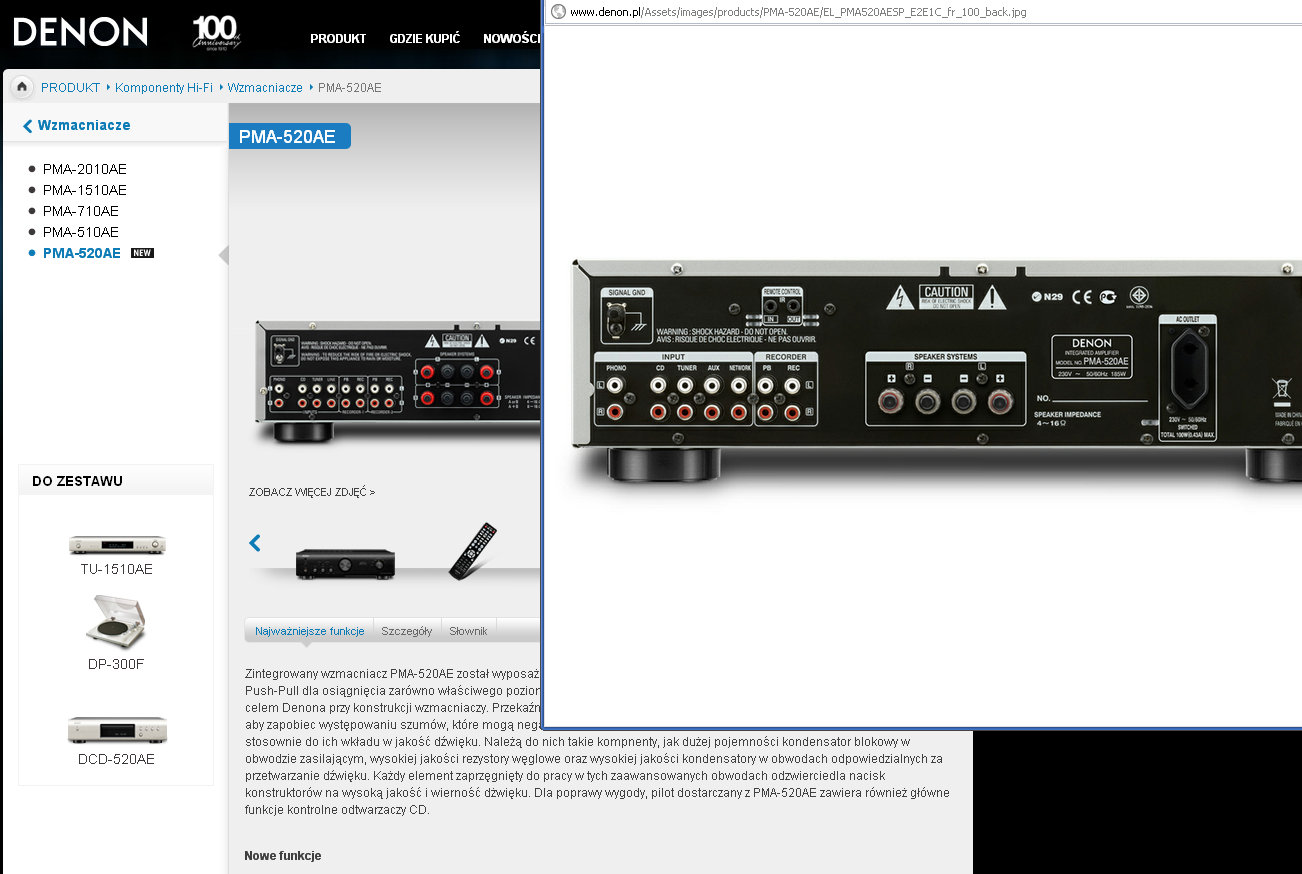Click PMA-520AE current breadcrumb text
Viewport: 1302px width, 874px height.
[350, 88]
